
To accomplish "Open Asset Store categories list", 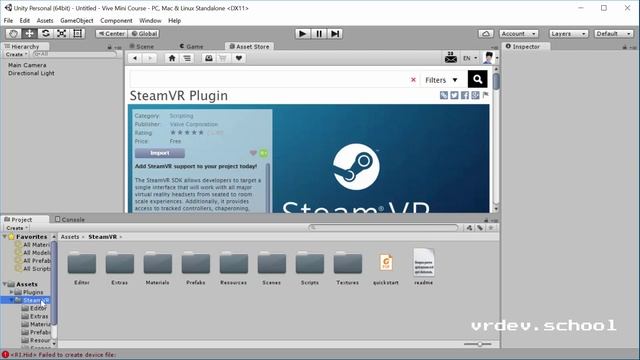I will [187, 58].
